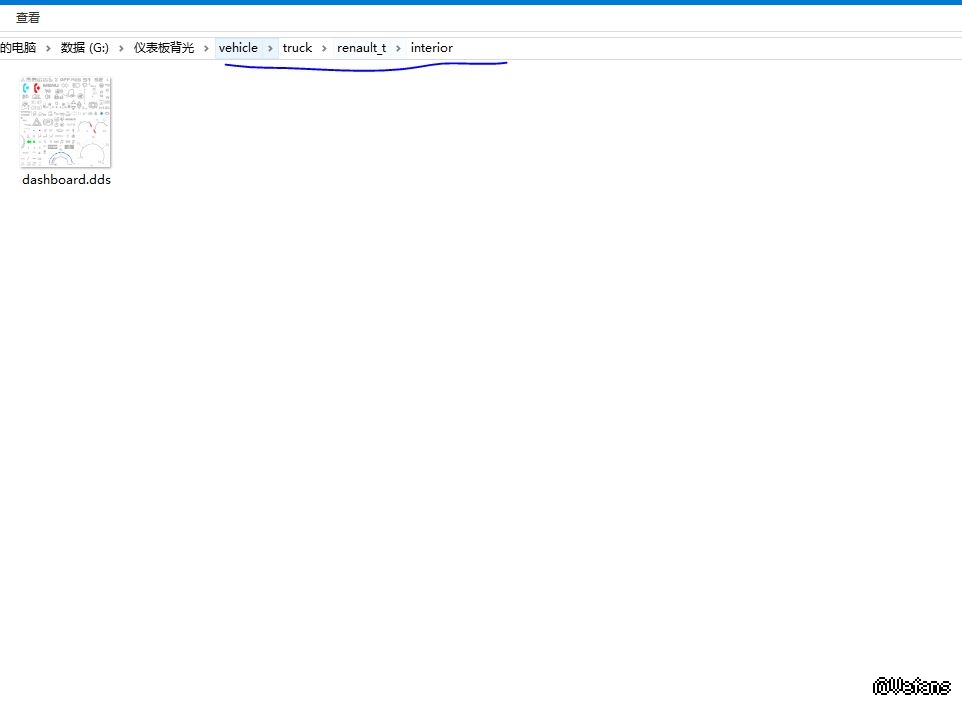
Task: Go to 的电脑 breadcrumb segment
Action: 18,48
